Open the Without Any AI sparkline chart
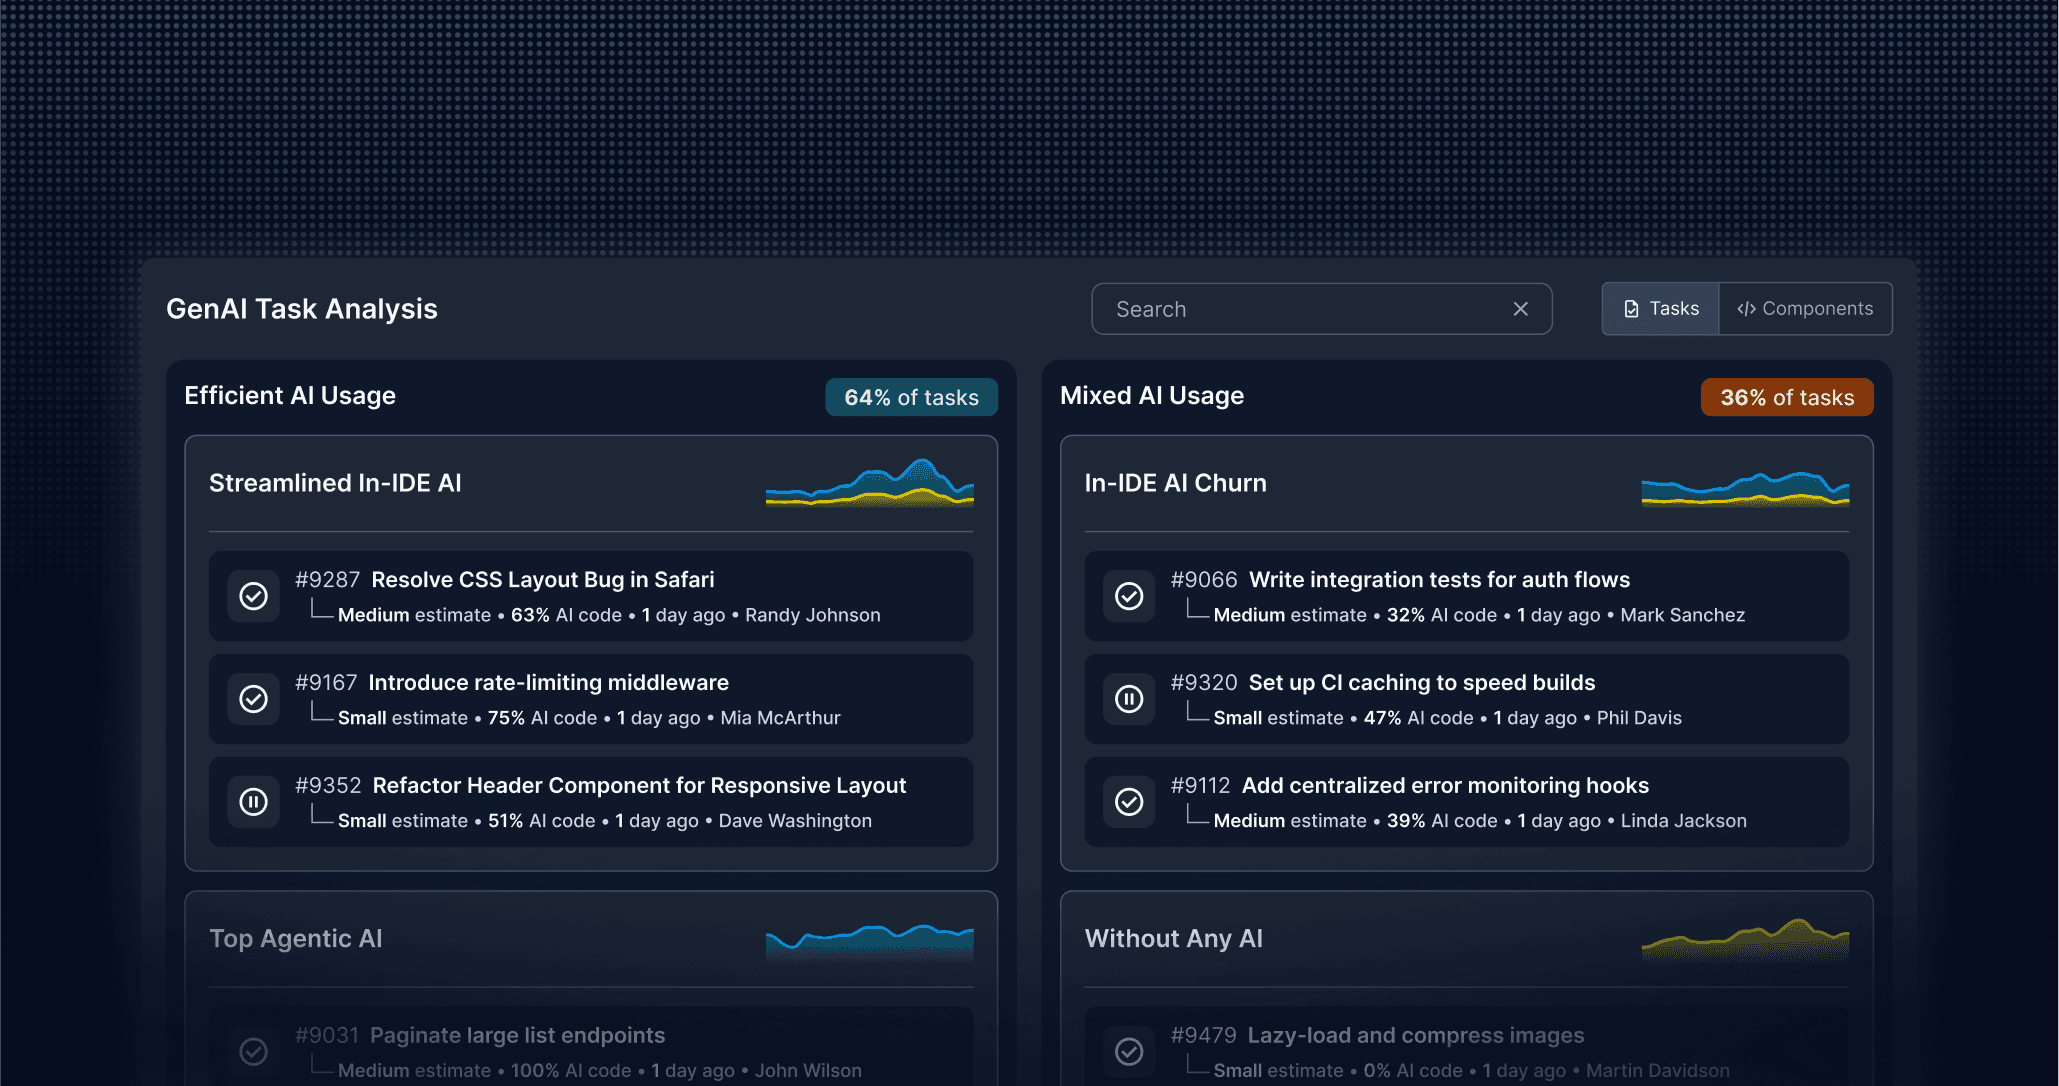2059x1086 pixels. coord(1745,938)
